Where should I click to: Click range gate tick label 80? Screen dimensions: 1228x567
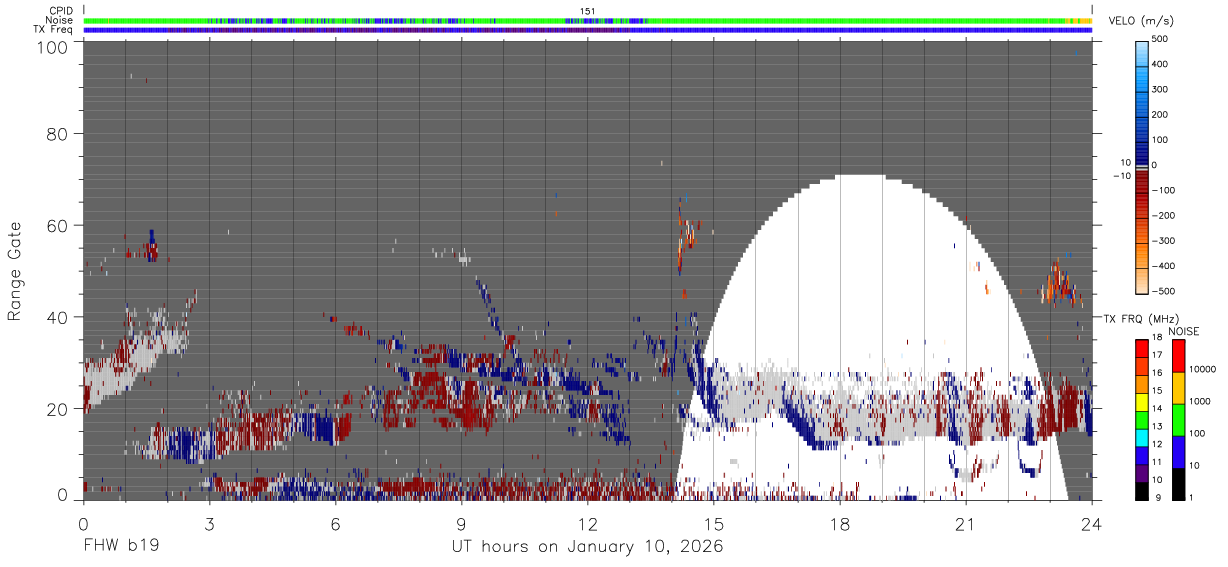(58, 134)
